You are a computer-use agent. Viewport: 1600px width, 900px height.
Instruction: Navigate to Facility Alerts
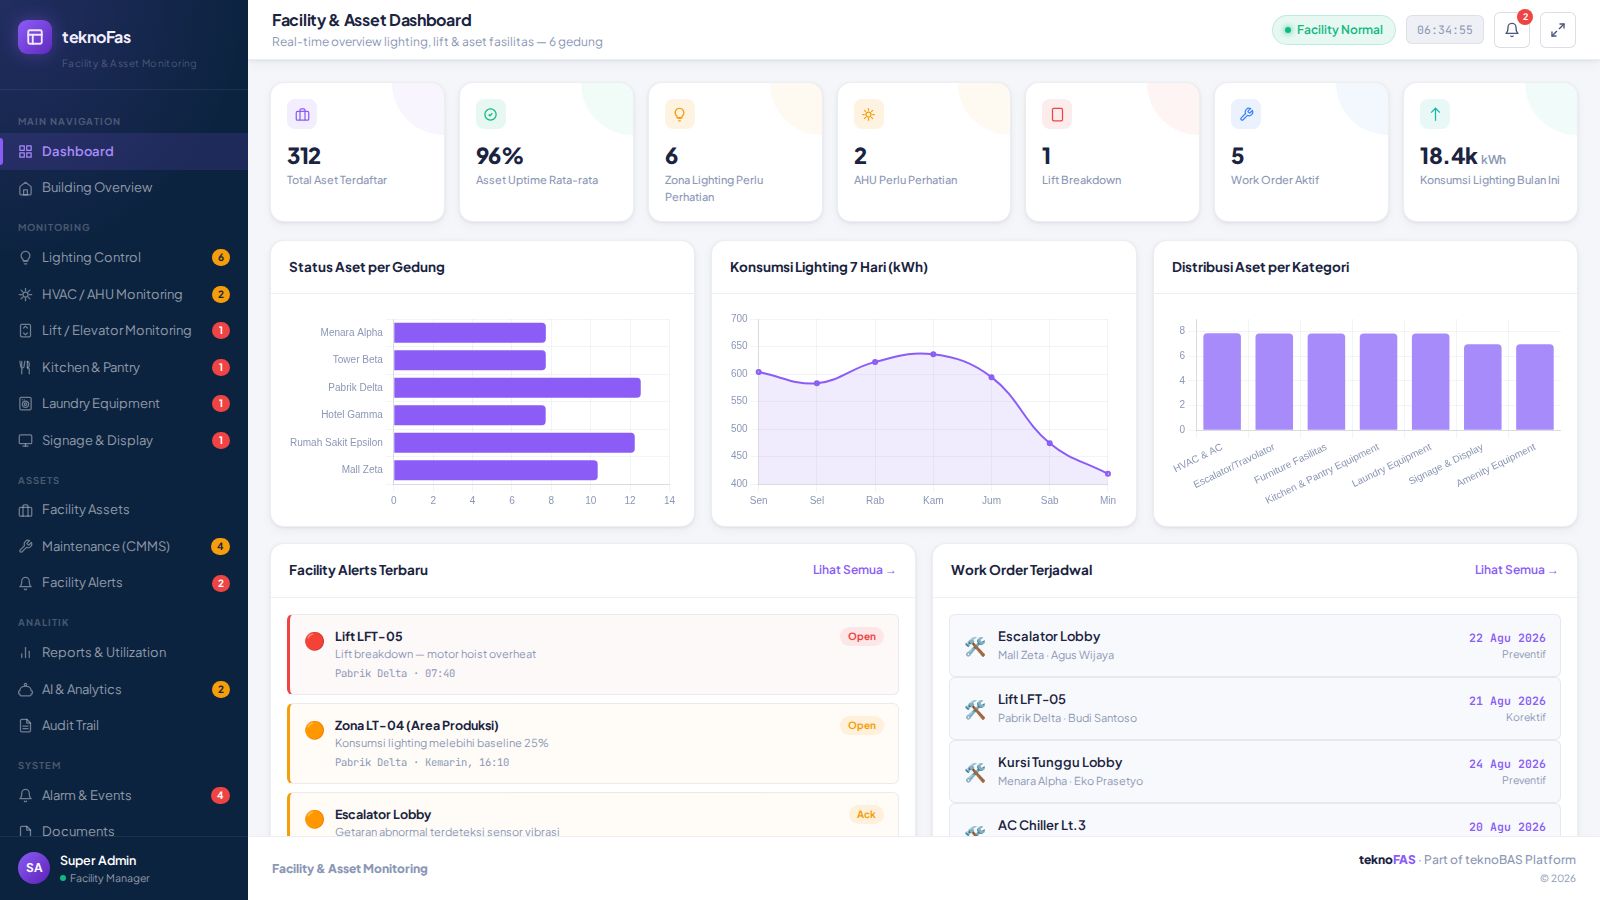(x=124, y=583)
